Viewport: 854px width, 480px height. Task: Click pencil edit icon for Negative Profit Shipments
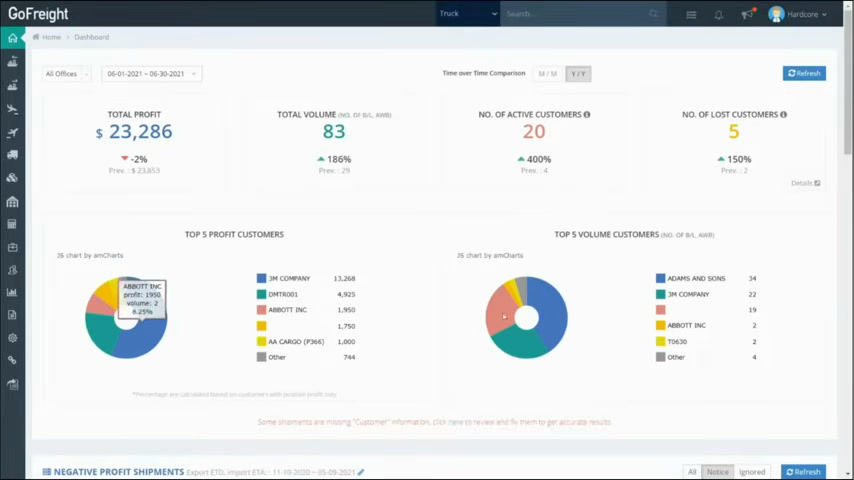tap(361, 472)
